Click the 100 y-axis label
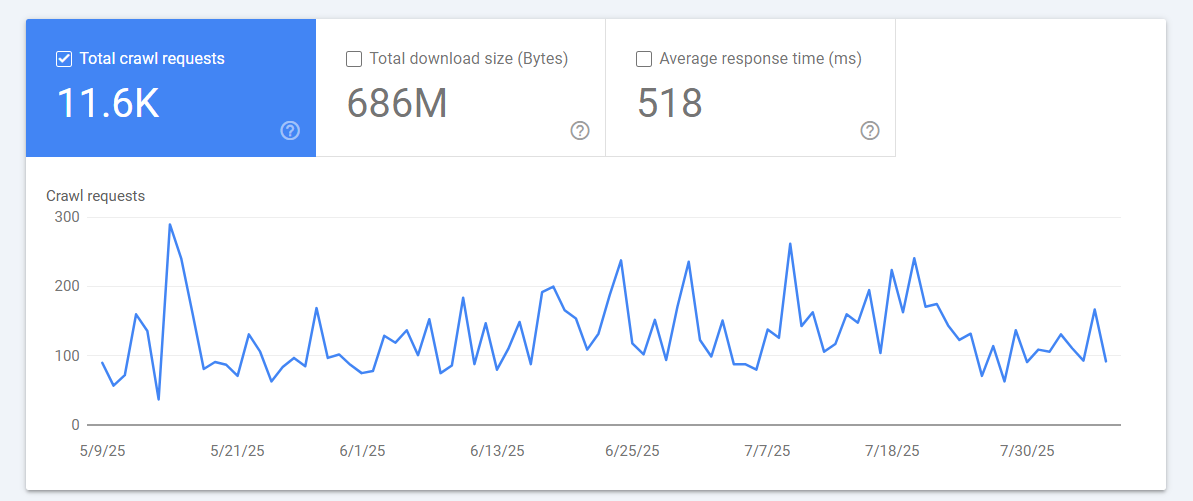The width and height of the screenshot is (1193, 501). coord(68,356)
